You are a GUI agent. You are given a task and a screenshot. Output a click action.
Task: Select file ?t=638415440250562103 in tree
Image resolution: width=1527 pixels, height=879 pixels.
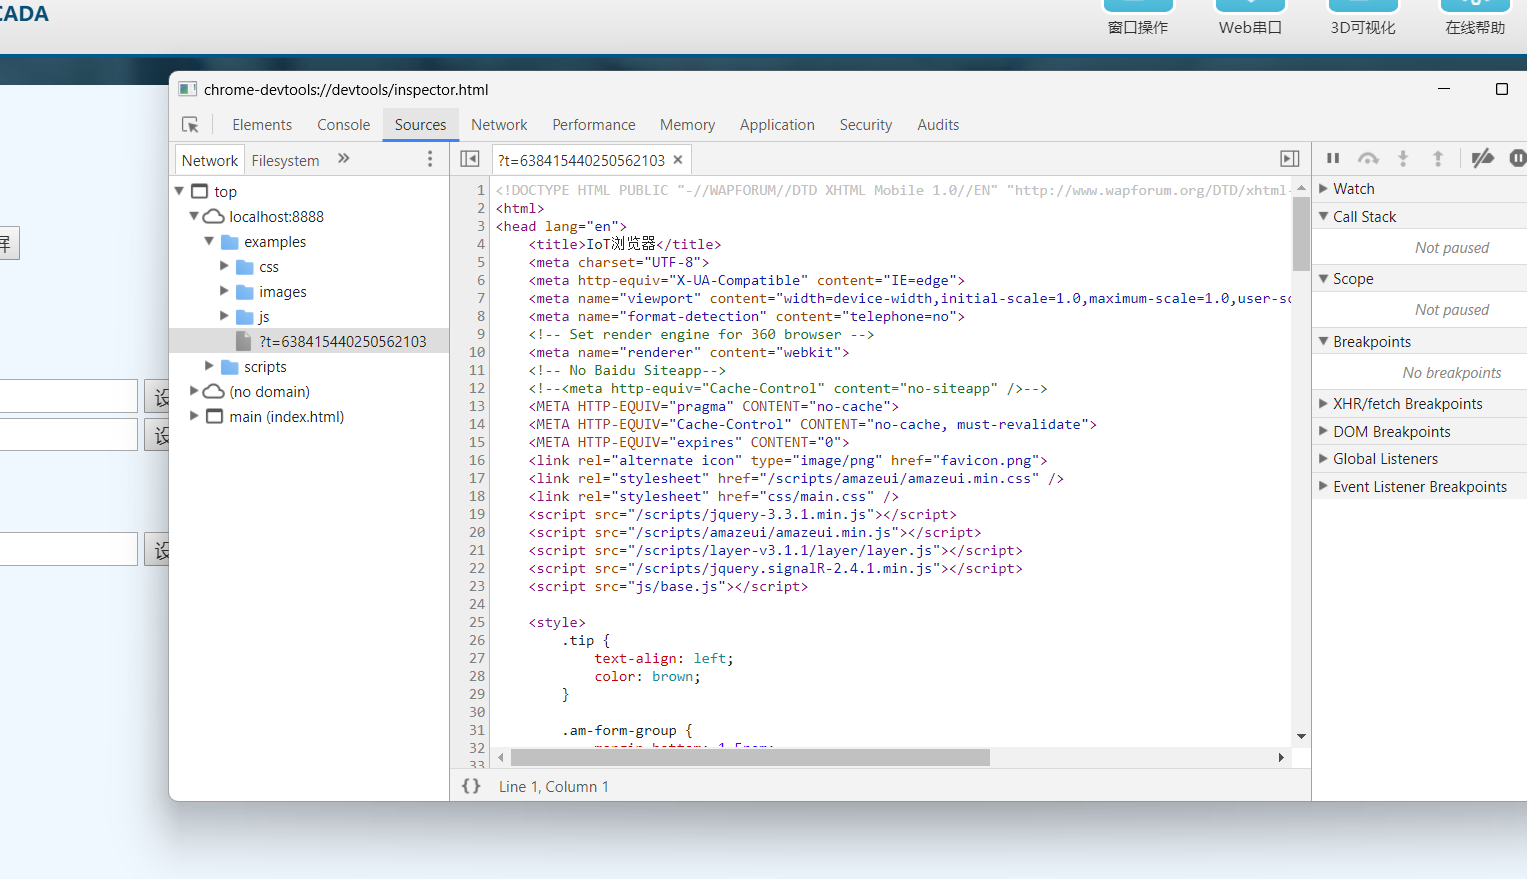[309, 341]
